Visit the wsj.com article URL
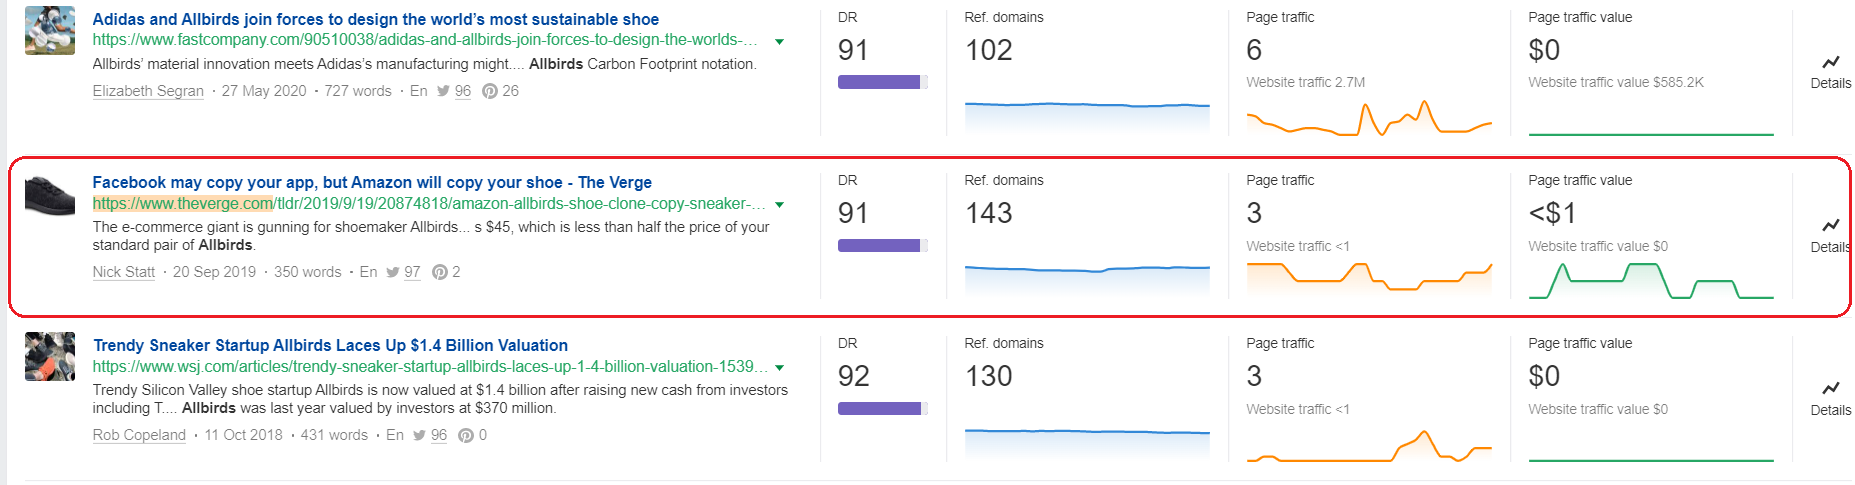Viewport: 1855px width, 485px height. (x=430, y=367)
